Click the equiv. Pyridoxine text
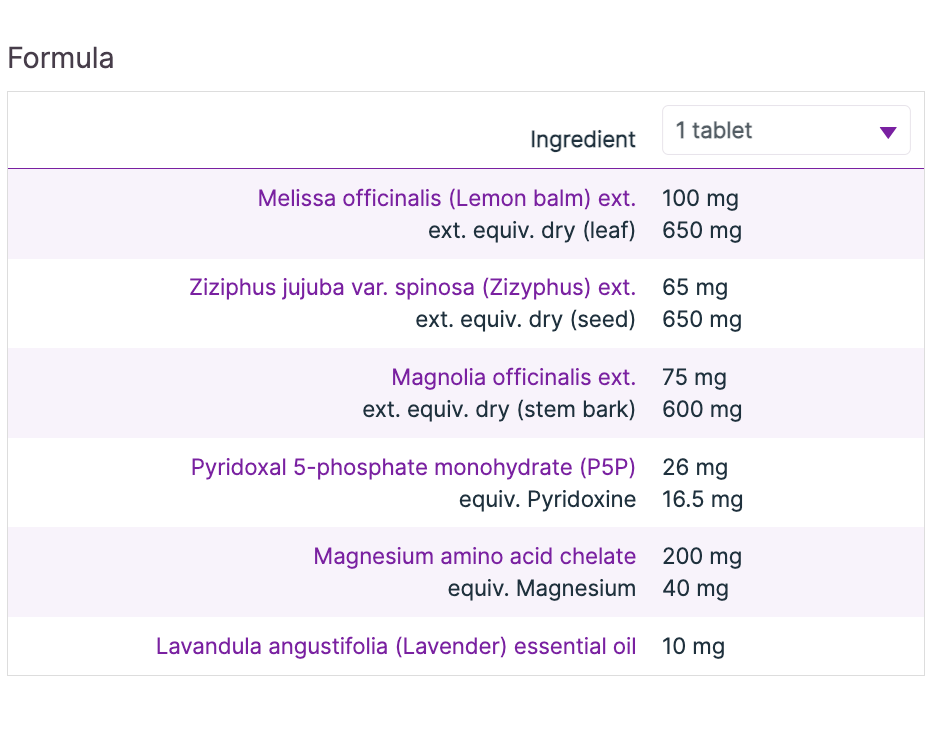Image resolution: width=938 pixels, height=734 pixels. (x=547, y=499)
